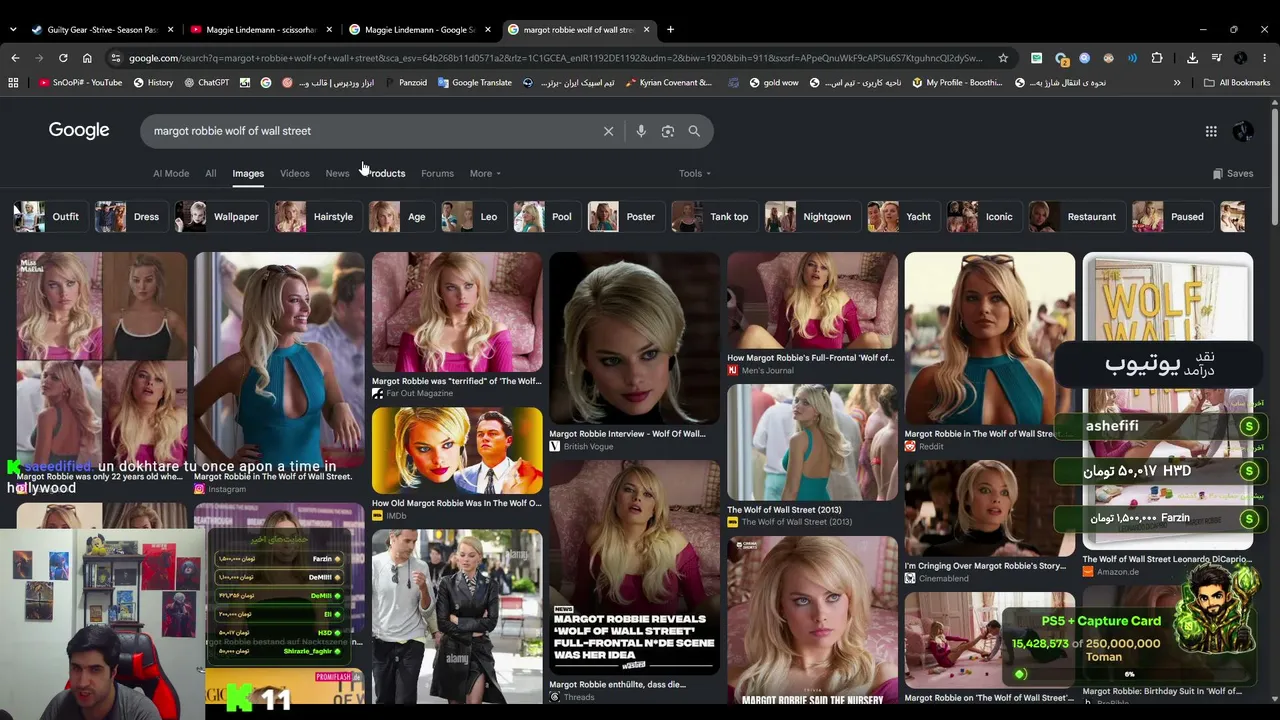Expand the More search filters dropdown
Screen dimensions: 1280x720
[485, 174]
